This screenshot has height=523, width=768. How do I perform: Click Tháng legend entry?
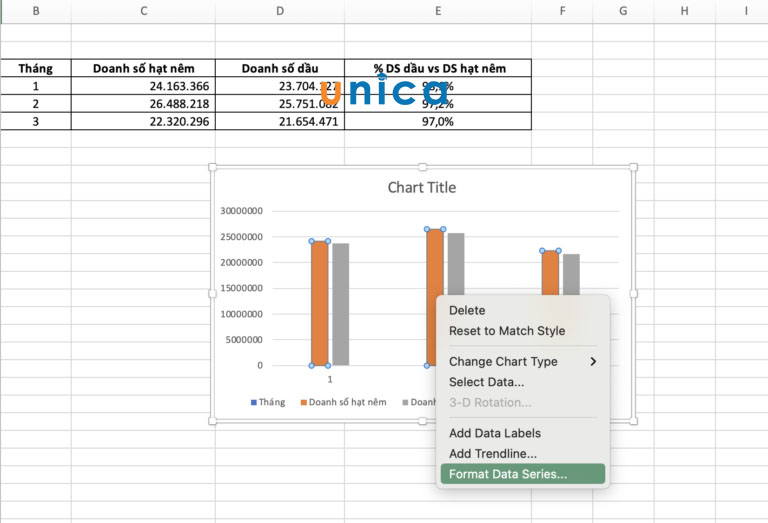[x=267, y=402]
